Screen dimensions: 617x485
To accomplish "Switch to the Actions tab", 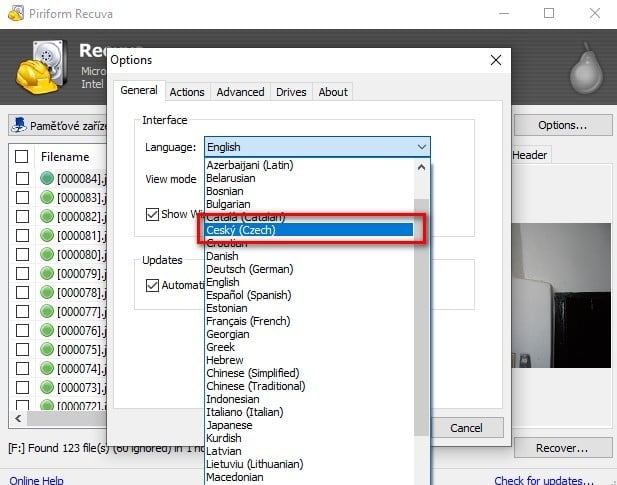I will pyautogui.click(x=187, y=92).
